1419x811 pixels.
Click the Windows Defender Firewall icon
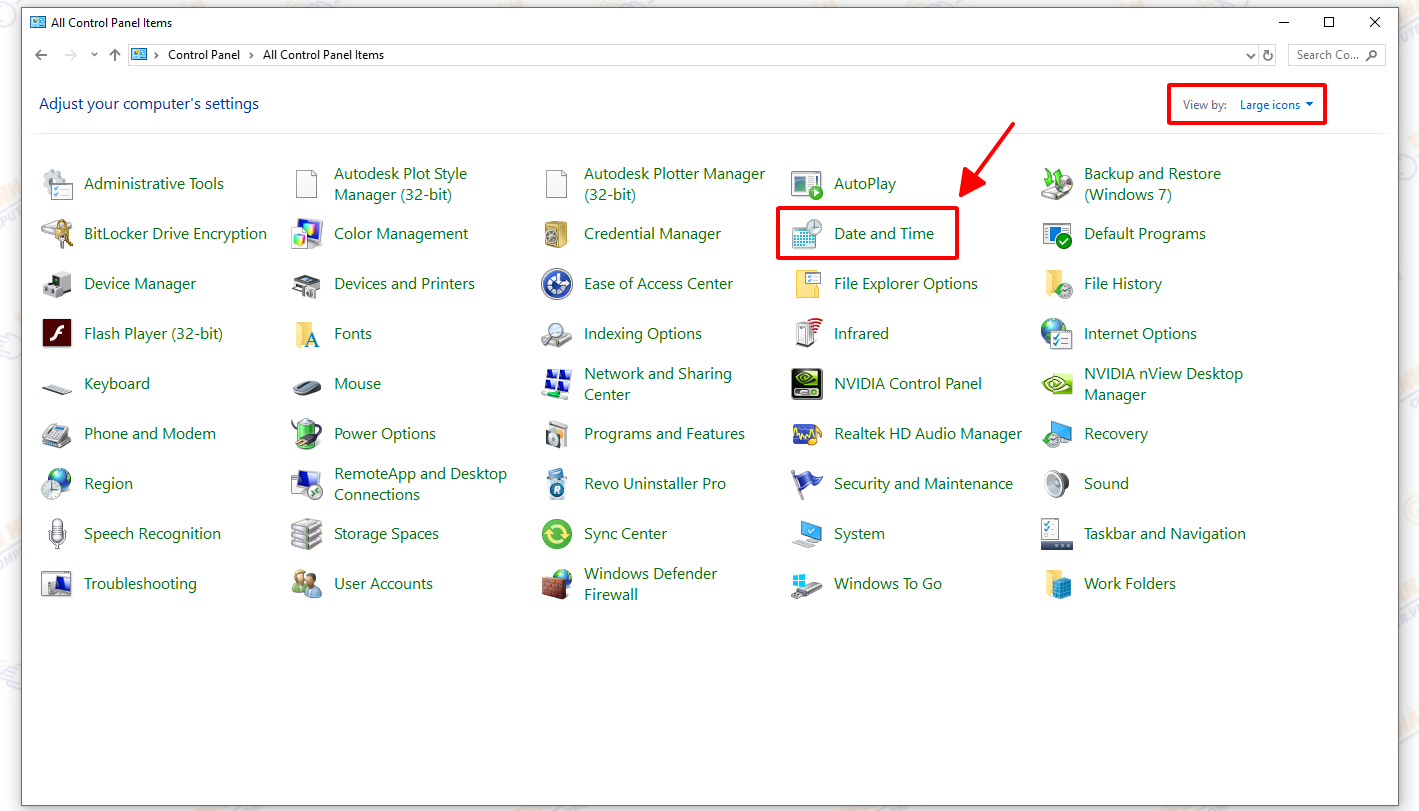[x=557, y=584]
